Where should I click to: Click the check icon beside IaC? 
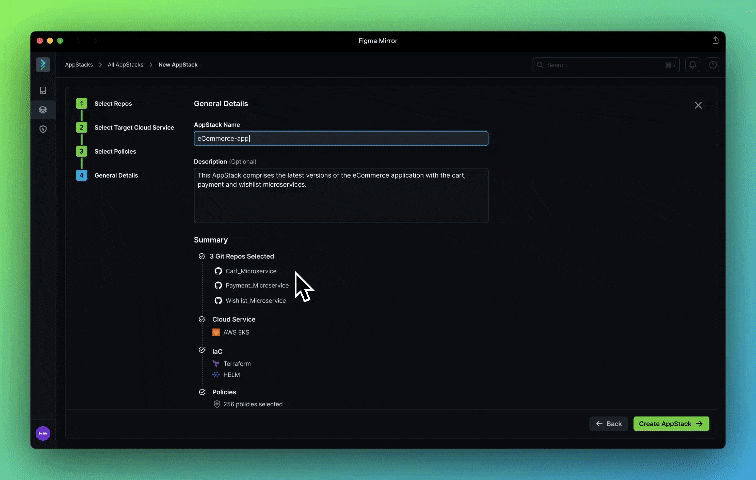202,350
